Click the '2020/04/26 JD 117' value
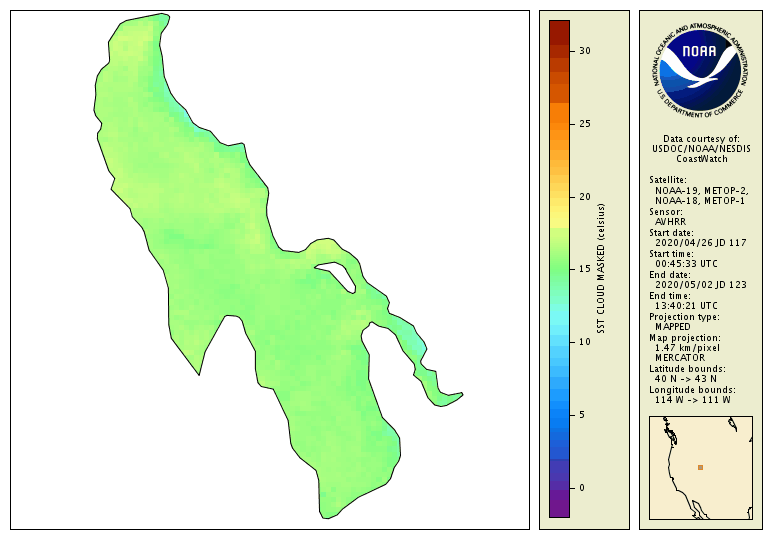The height and width of the screenshot is (539, 772). pyautogui.click(x=701, y=243)
